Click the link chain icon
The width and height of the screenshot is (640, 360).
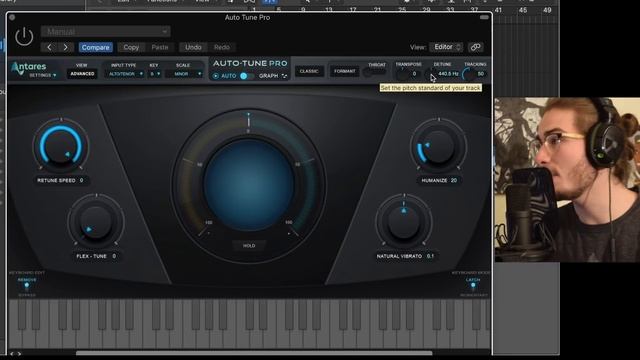(x=475, y=47)
